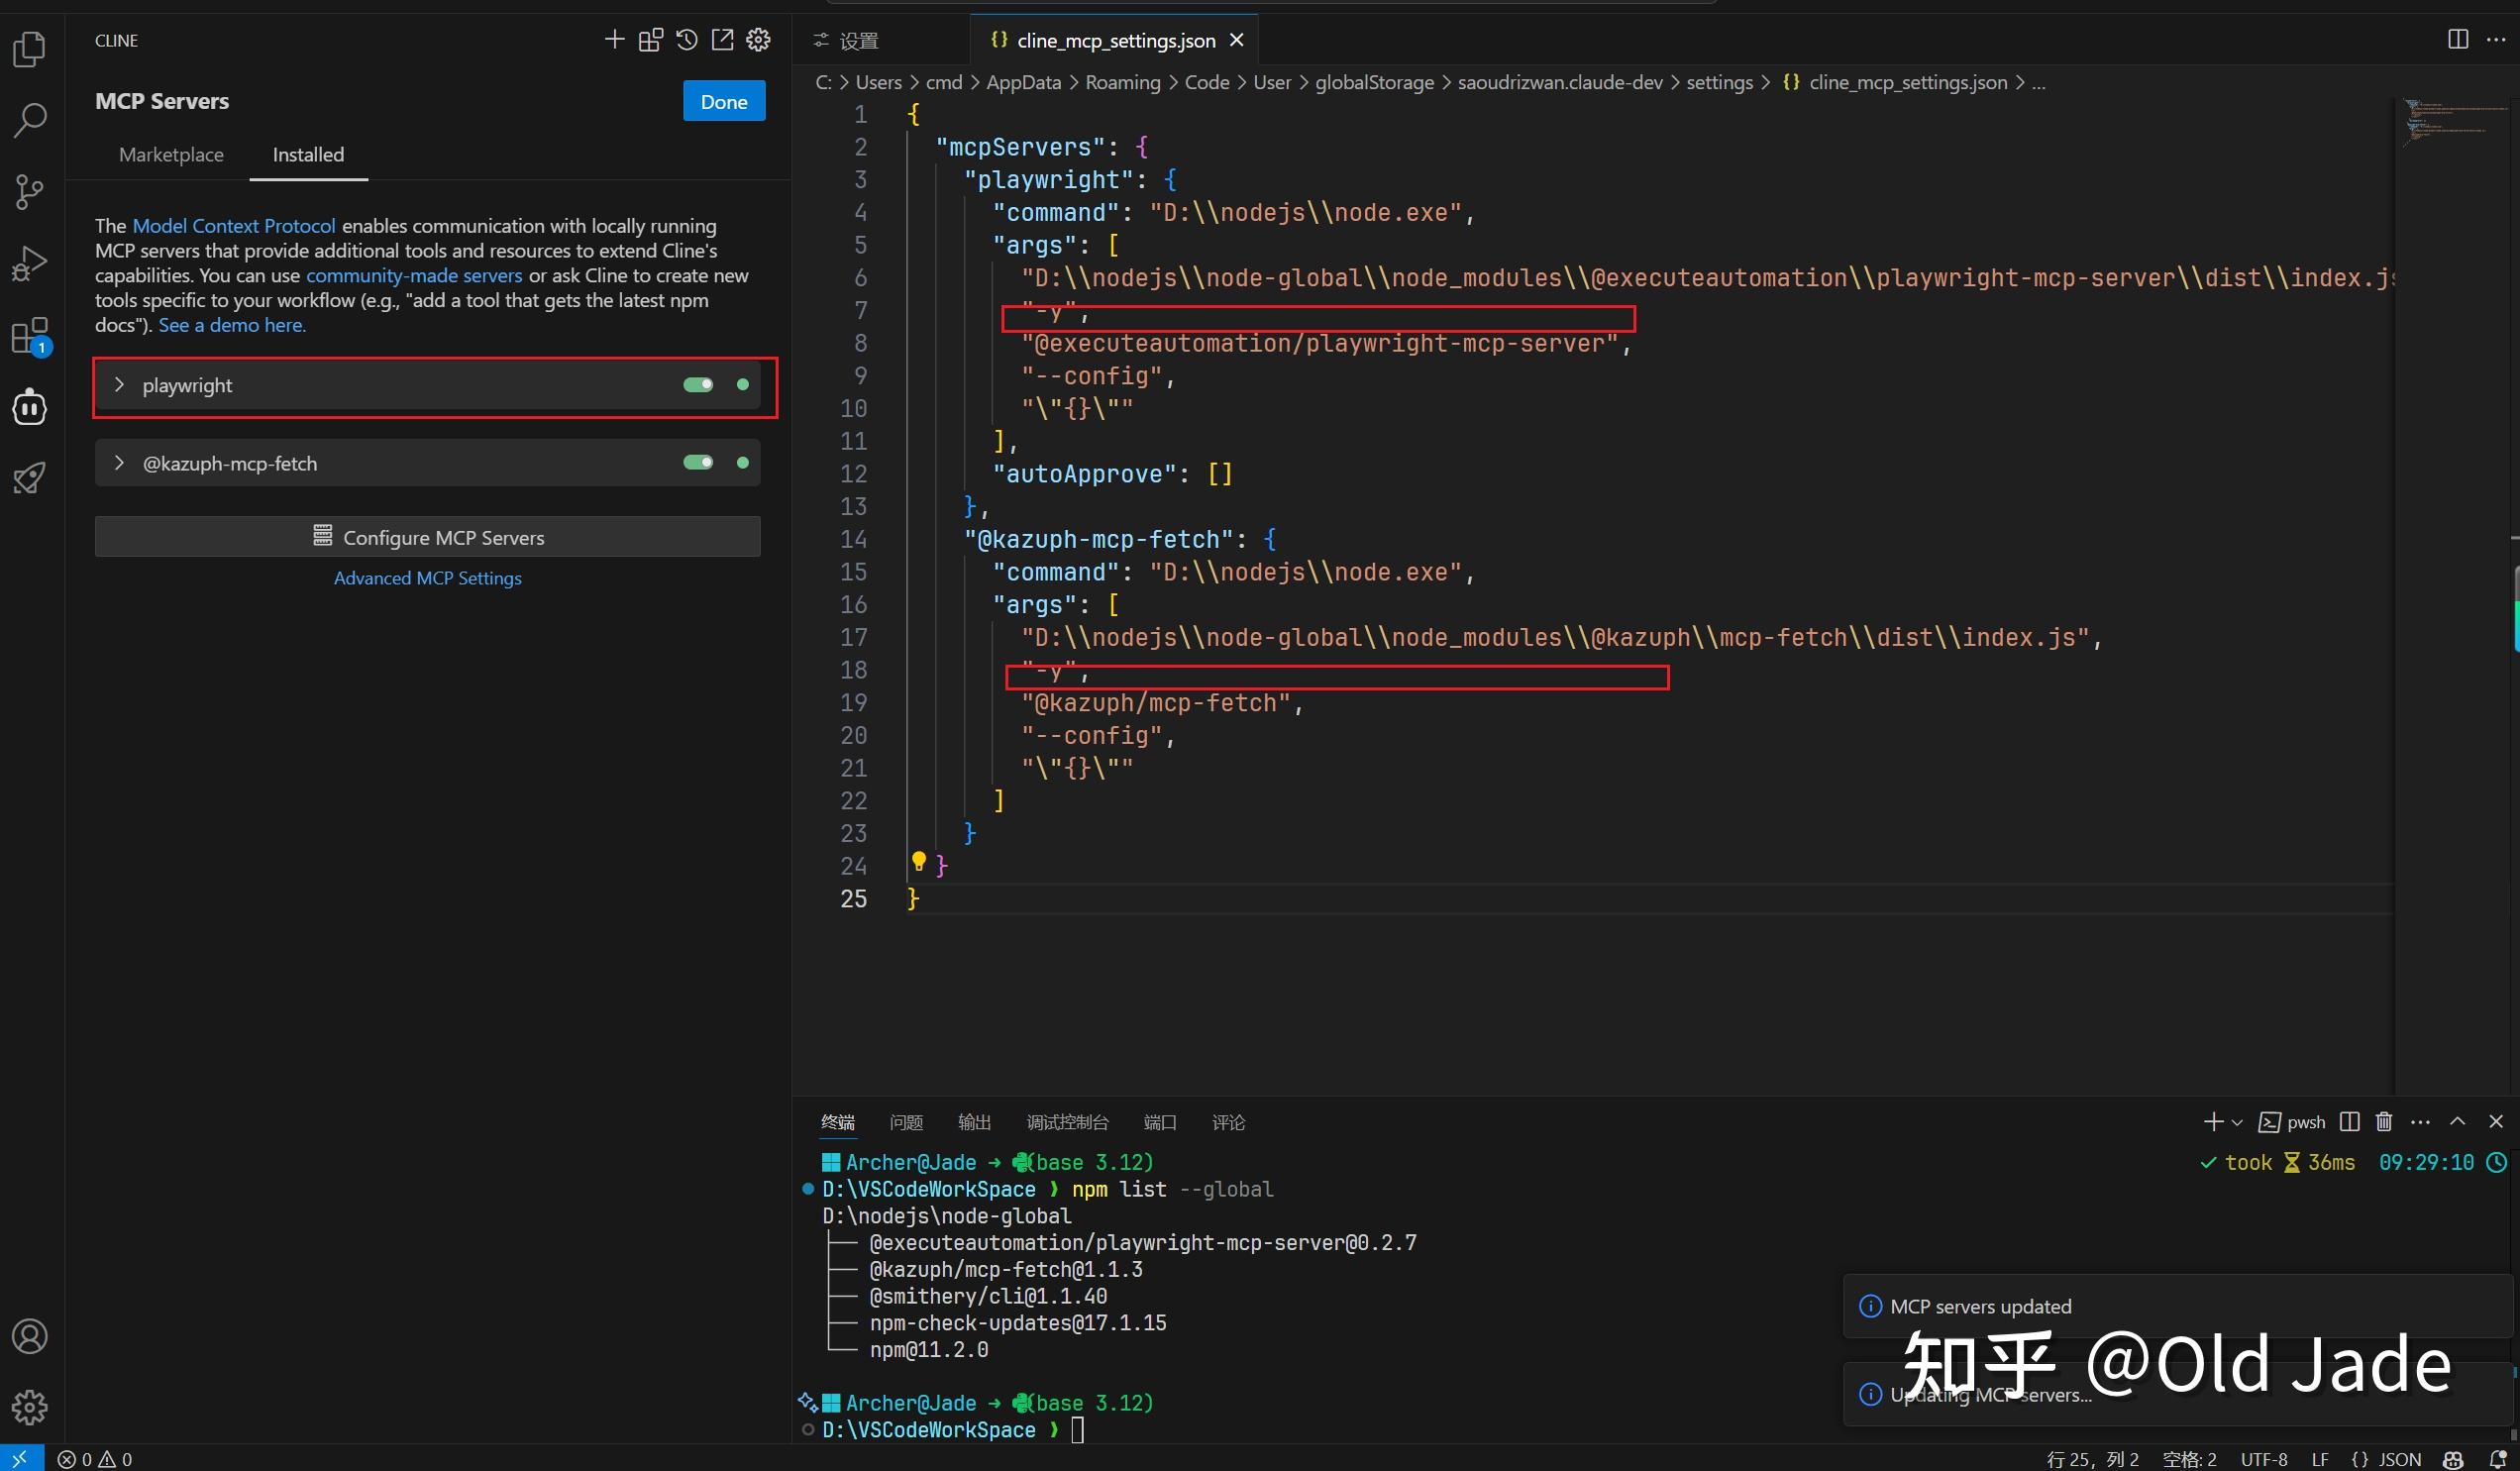The width and height of the screenshot is (2520, 1471).
Task: Disable the @kazuph-mcp-fetch MCP server
Action: (698, 462)
